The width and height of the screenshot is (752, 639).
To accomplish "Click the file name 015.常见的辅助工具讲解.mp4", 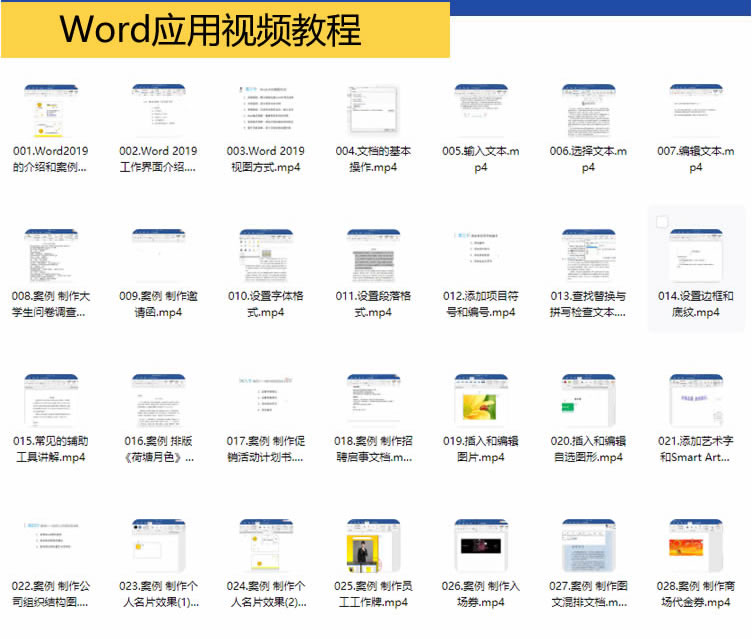I will 50,449.
